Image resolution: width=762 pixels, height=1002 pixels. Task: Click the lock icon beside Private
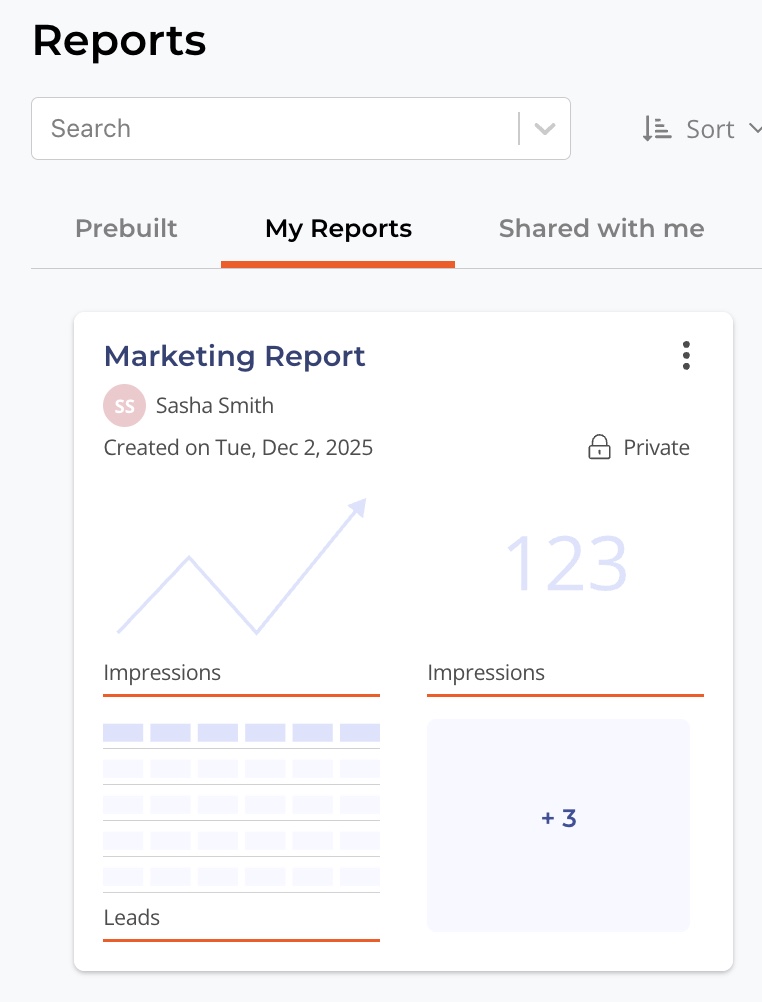(598, 447)
